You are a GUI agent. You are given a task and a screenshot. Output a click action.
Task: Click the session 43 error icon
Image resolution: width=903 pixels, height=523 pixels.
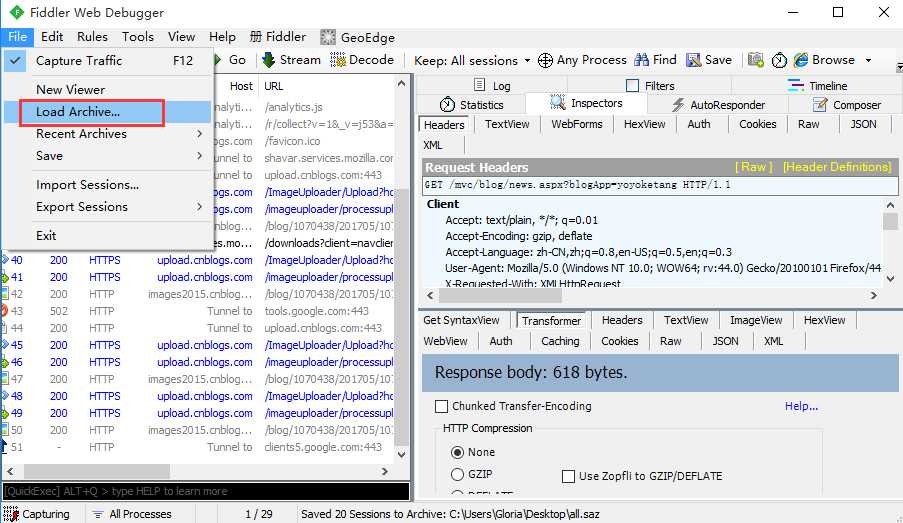point(4,311)
